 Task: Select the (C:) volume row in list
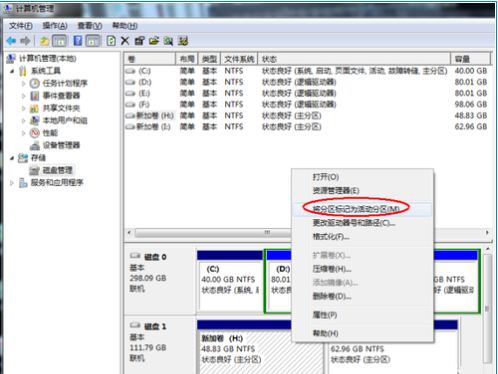tap(307, 71)
